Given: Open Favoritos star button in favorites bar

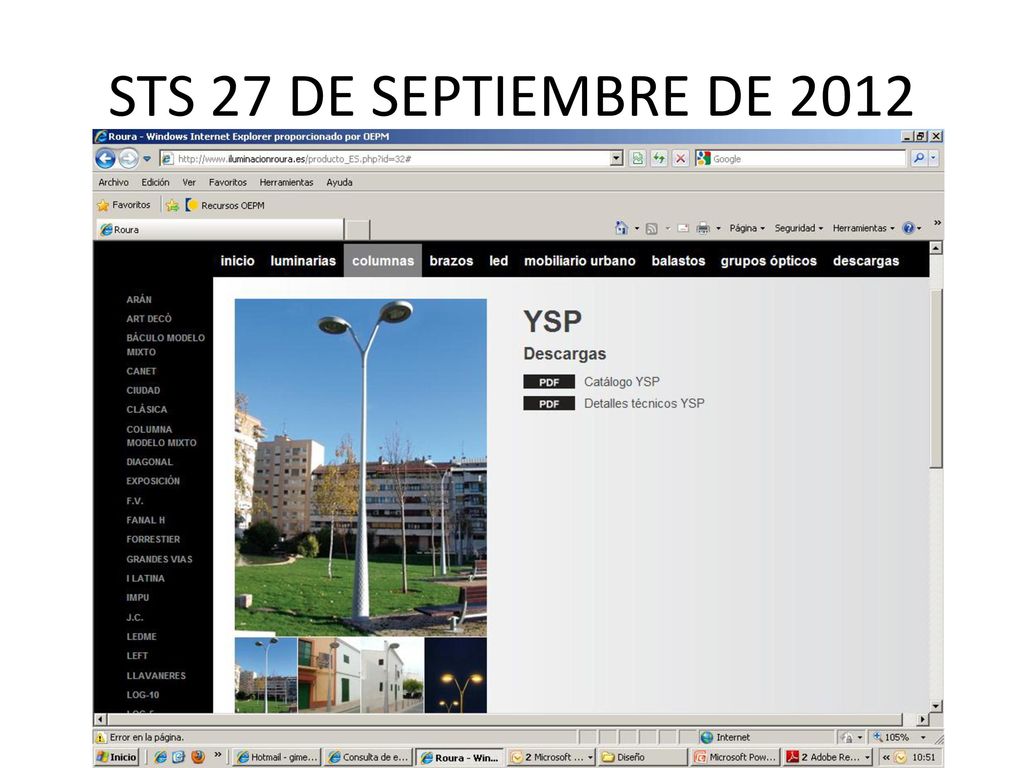Looking at the screenshot, I should [x=124, y=205].
